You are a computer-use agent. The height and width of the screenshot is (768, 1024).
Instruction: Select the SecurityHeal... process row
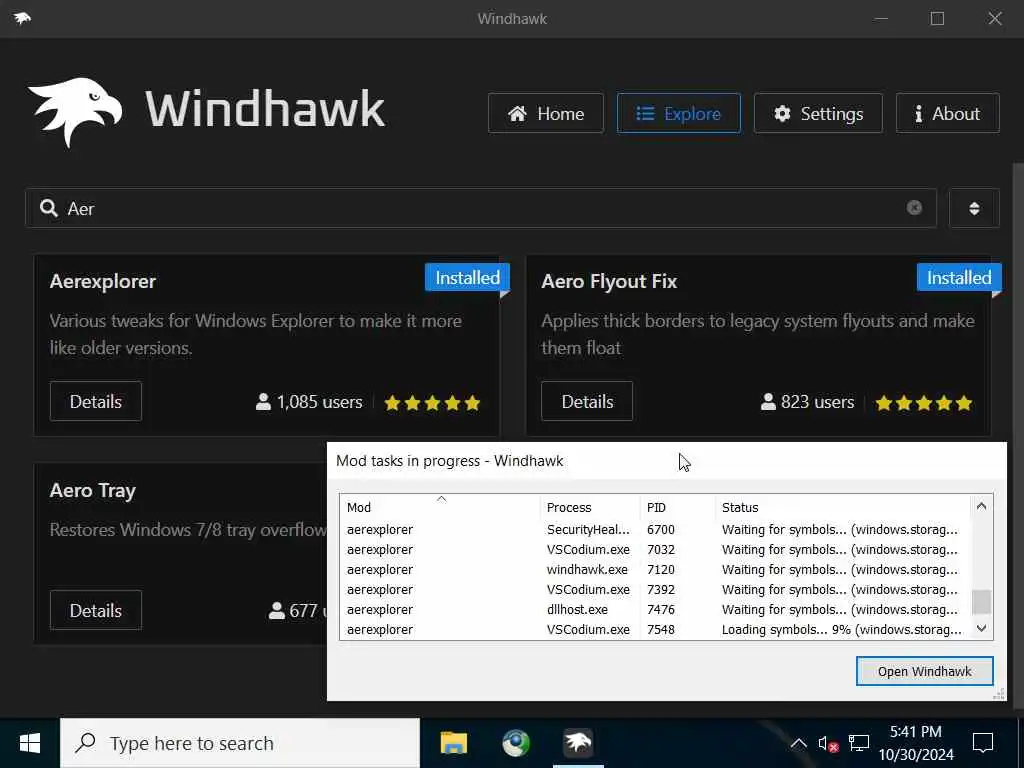pos(656,530)
